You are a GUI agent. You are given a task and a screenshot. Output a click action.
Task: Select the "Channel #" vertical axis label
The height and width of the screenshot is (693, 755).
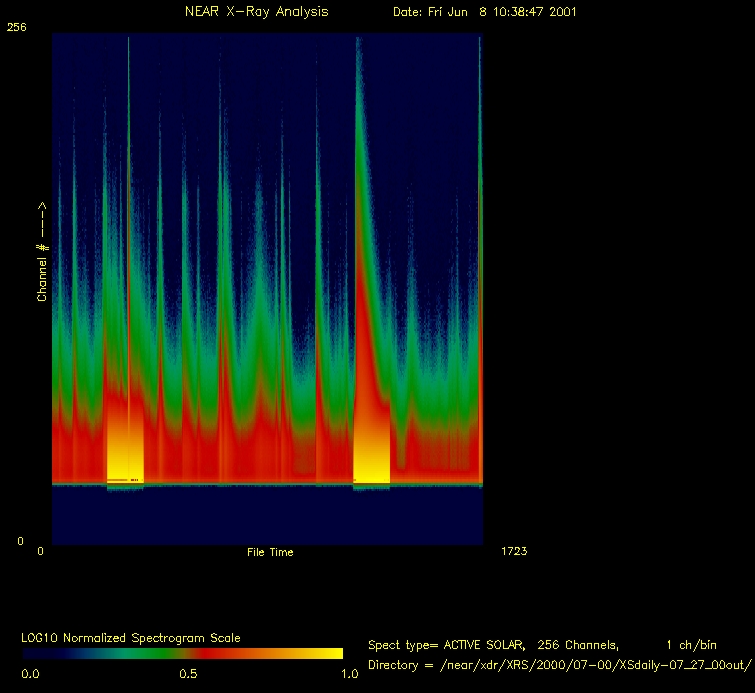[x=43, y=252]
